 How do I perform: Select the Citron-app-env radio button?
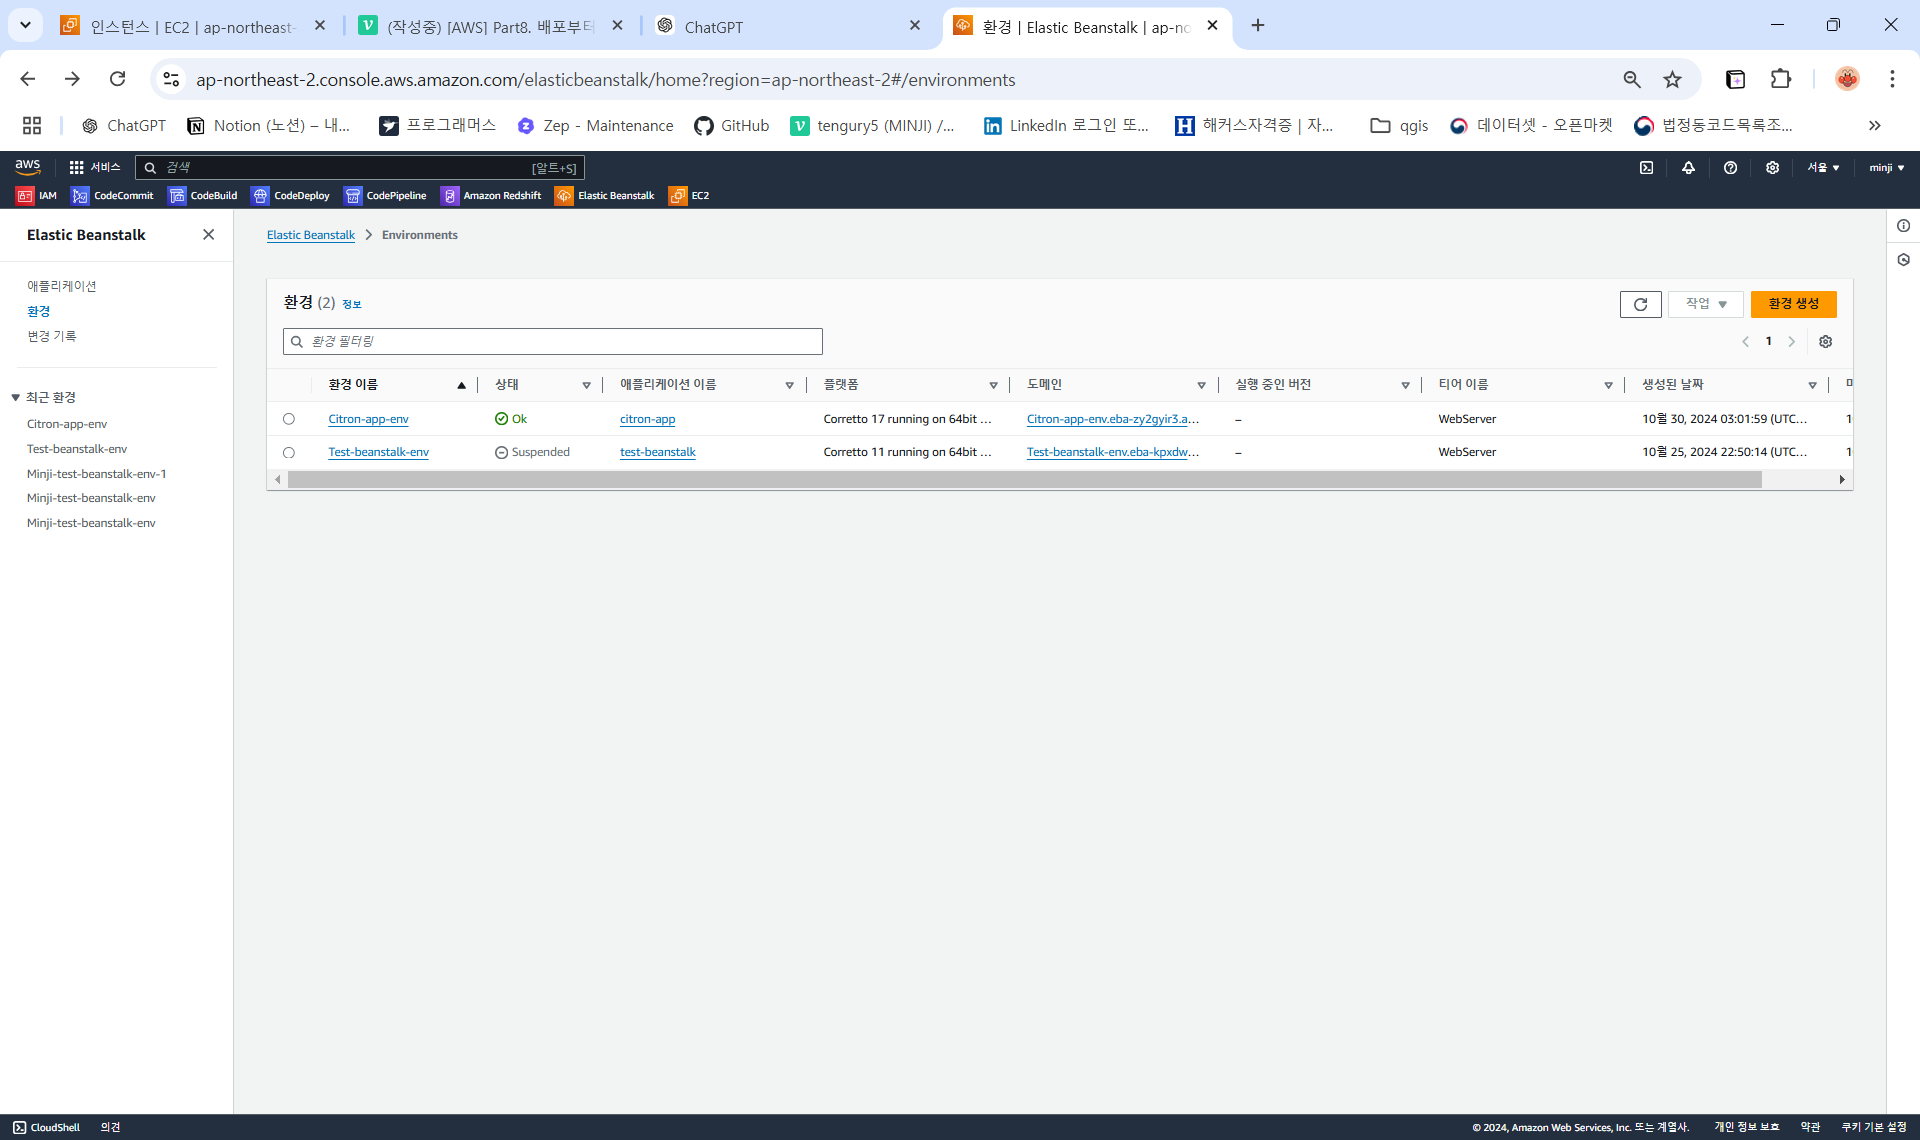click(x=289, y=419)
